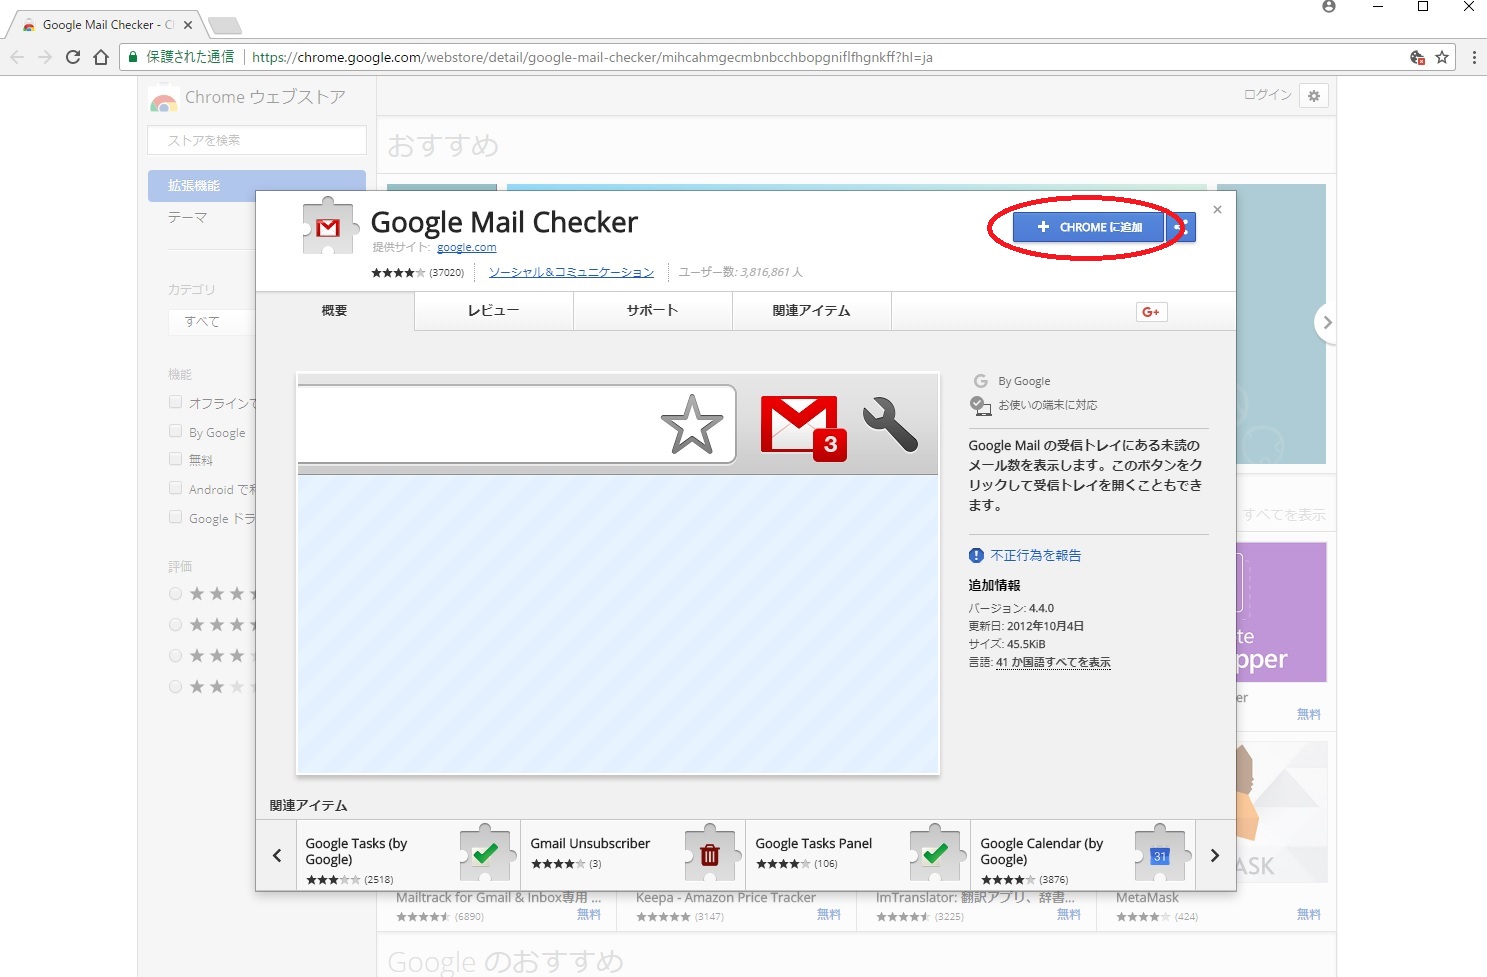
Task: Click CHROMEに追加 button
Action: 1088,227
